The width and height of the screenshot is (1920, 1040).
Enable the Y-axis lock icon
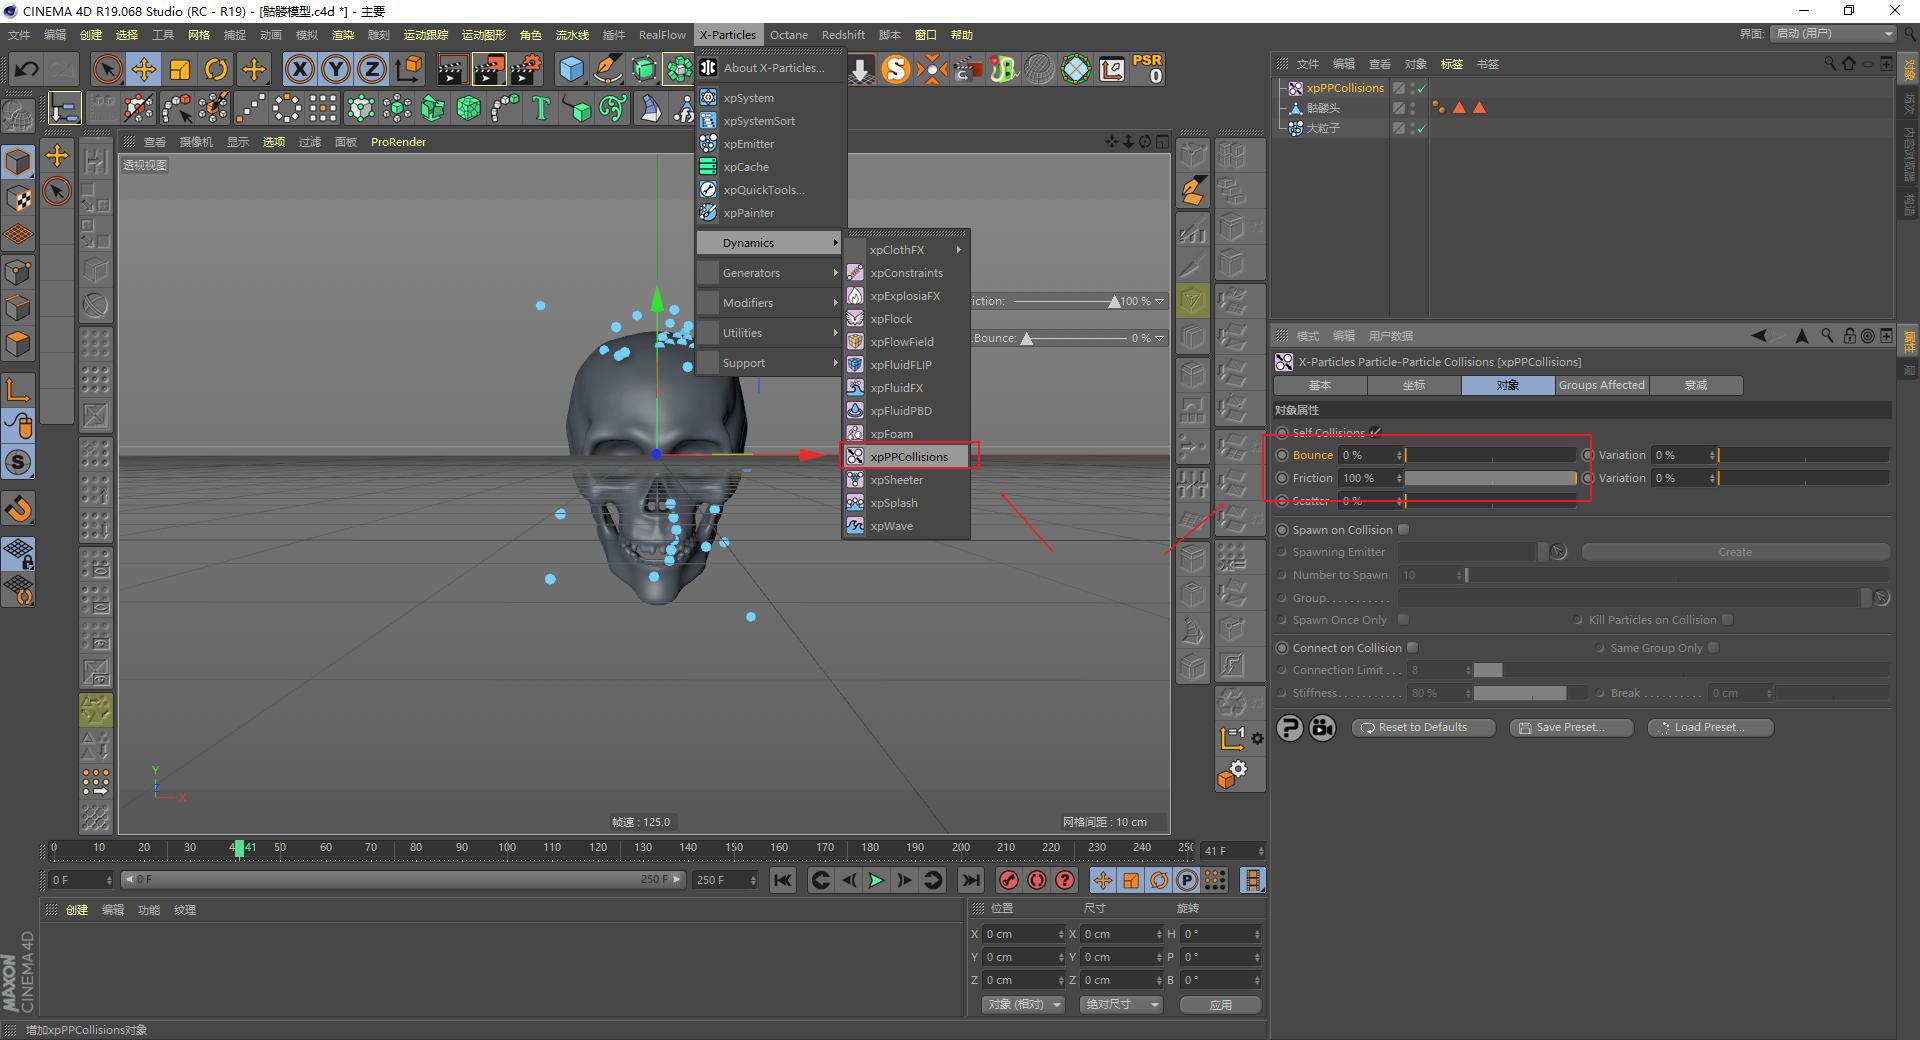[x=335, y=68]
